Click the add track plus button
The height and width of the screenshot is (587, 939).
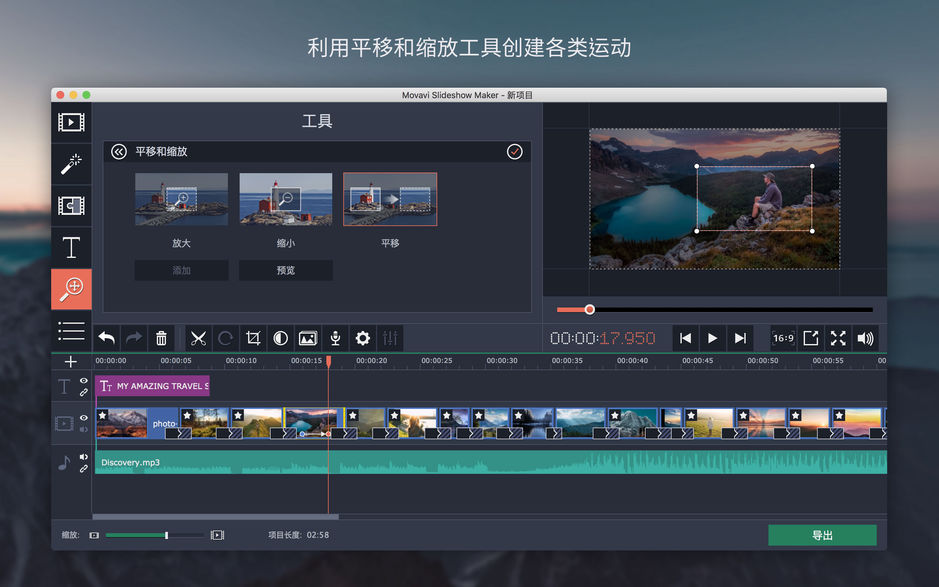(70, 362)
